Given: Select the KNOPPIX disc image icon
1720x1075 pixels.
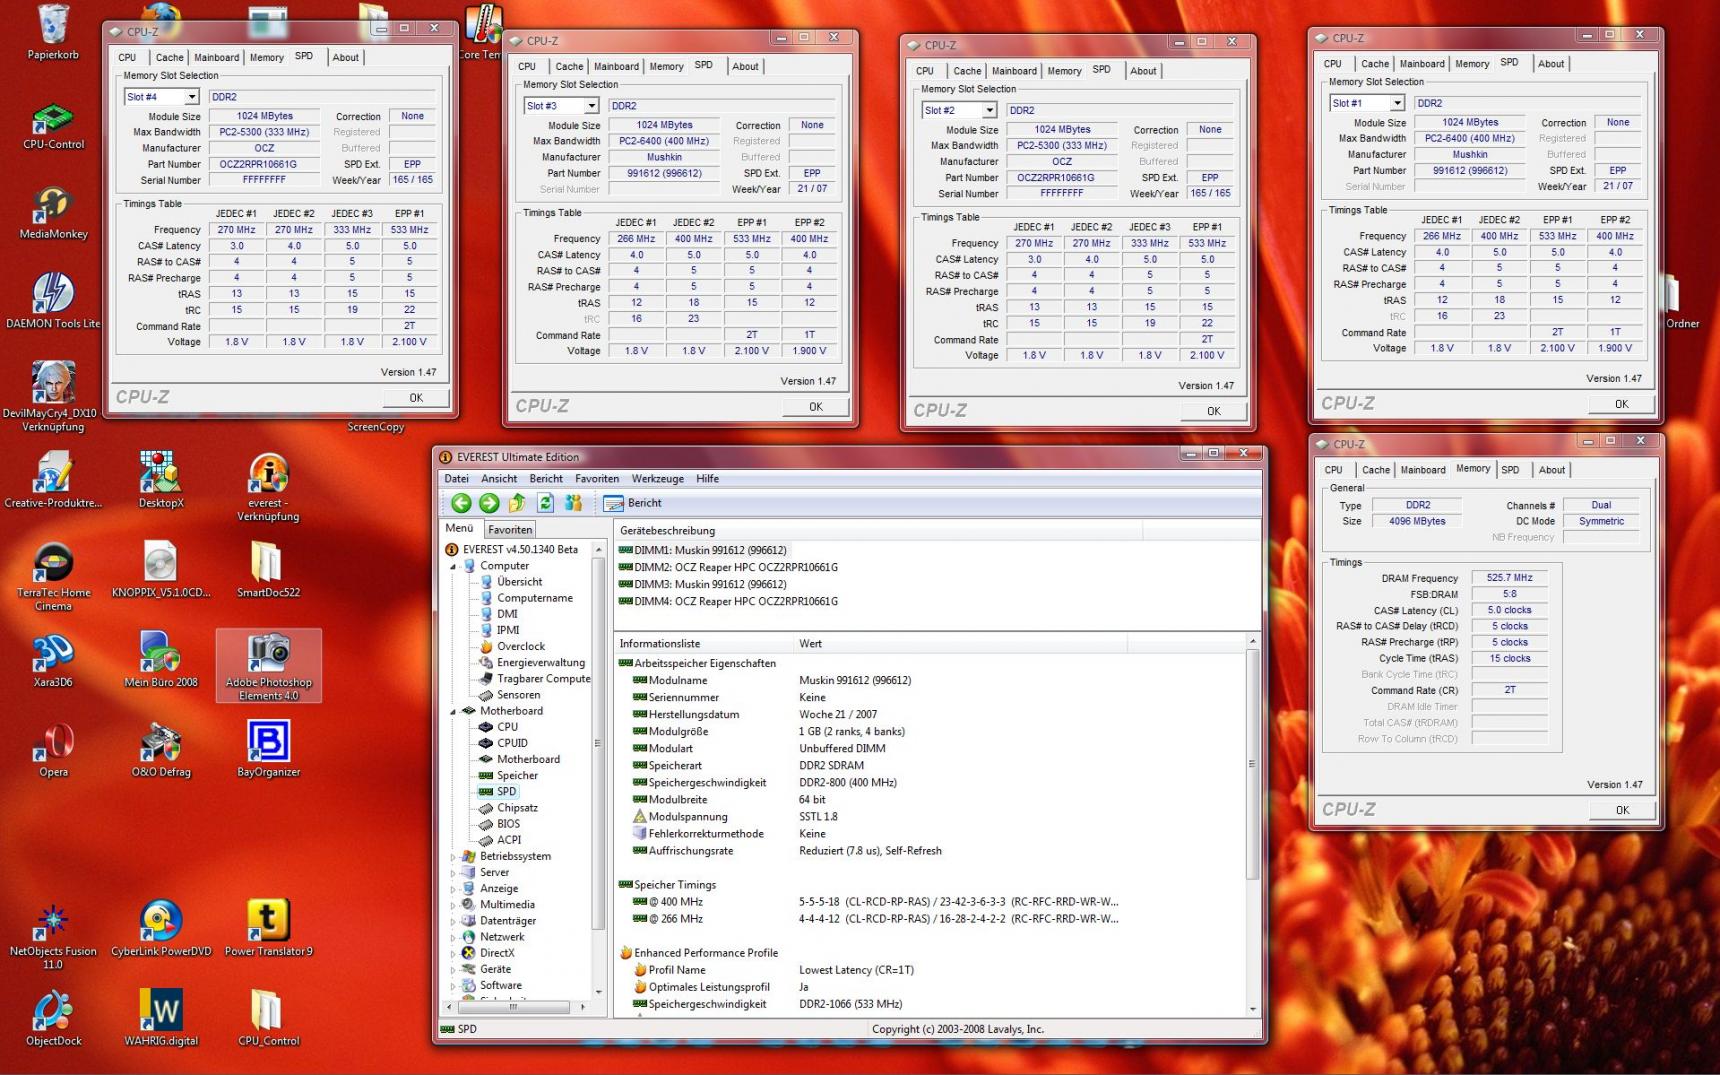Looking at the screenshot, I should (x=160, y=569).
